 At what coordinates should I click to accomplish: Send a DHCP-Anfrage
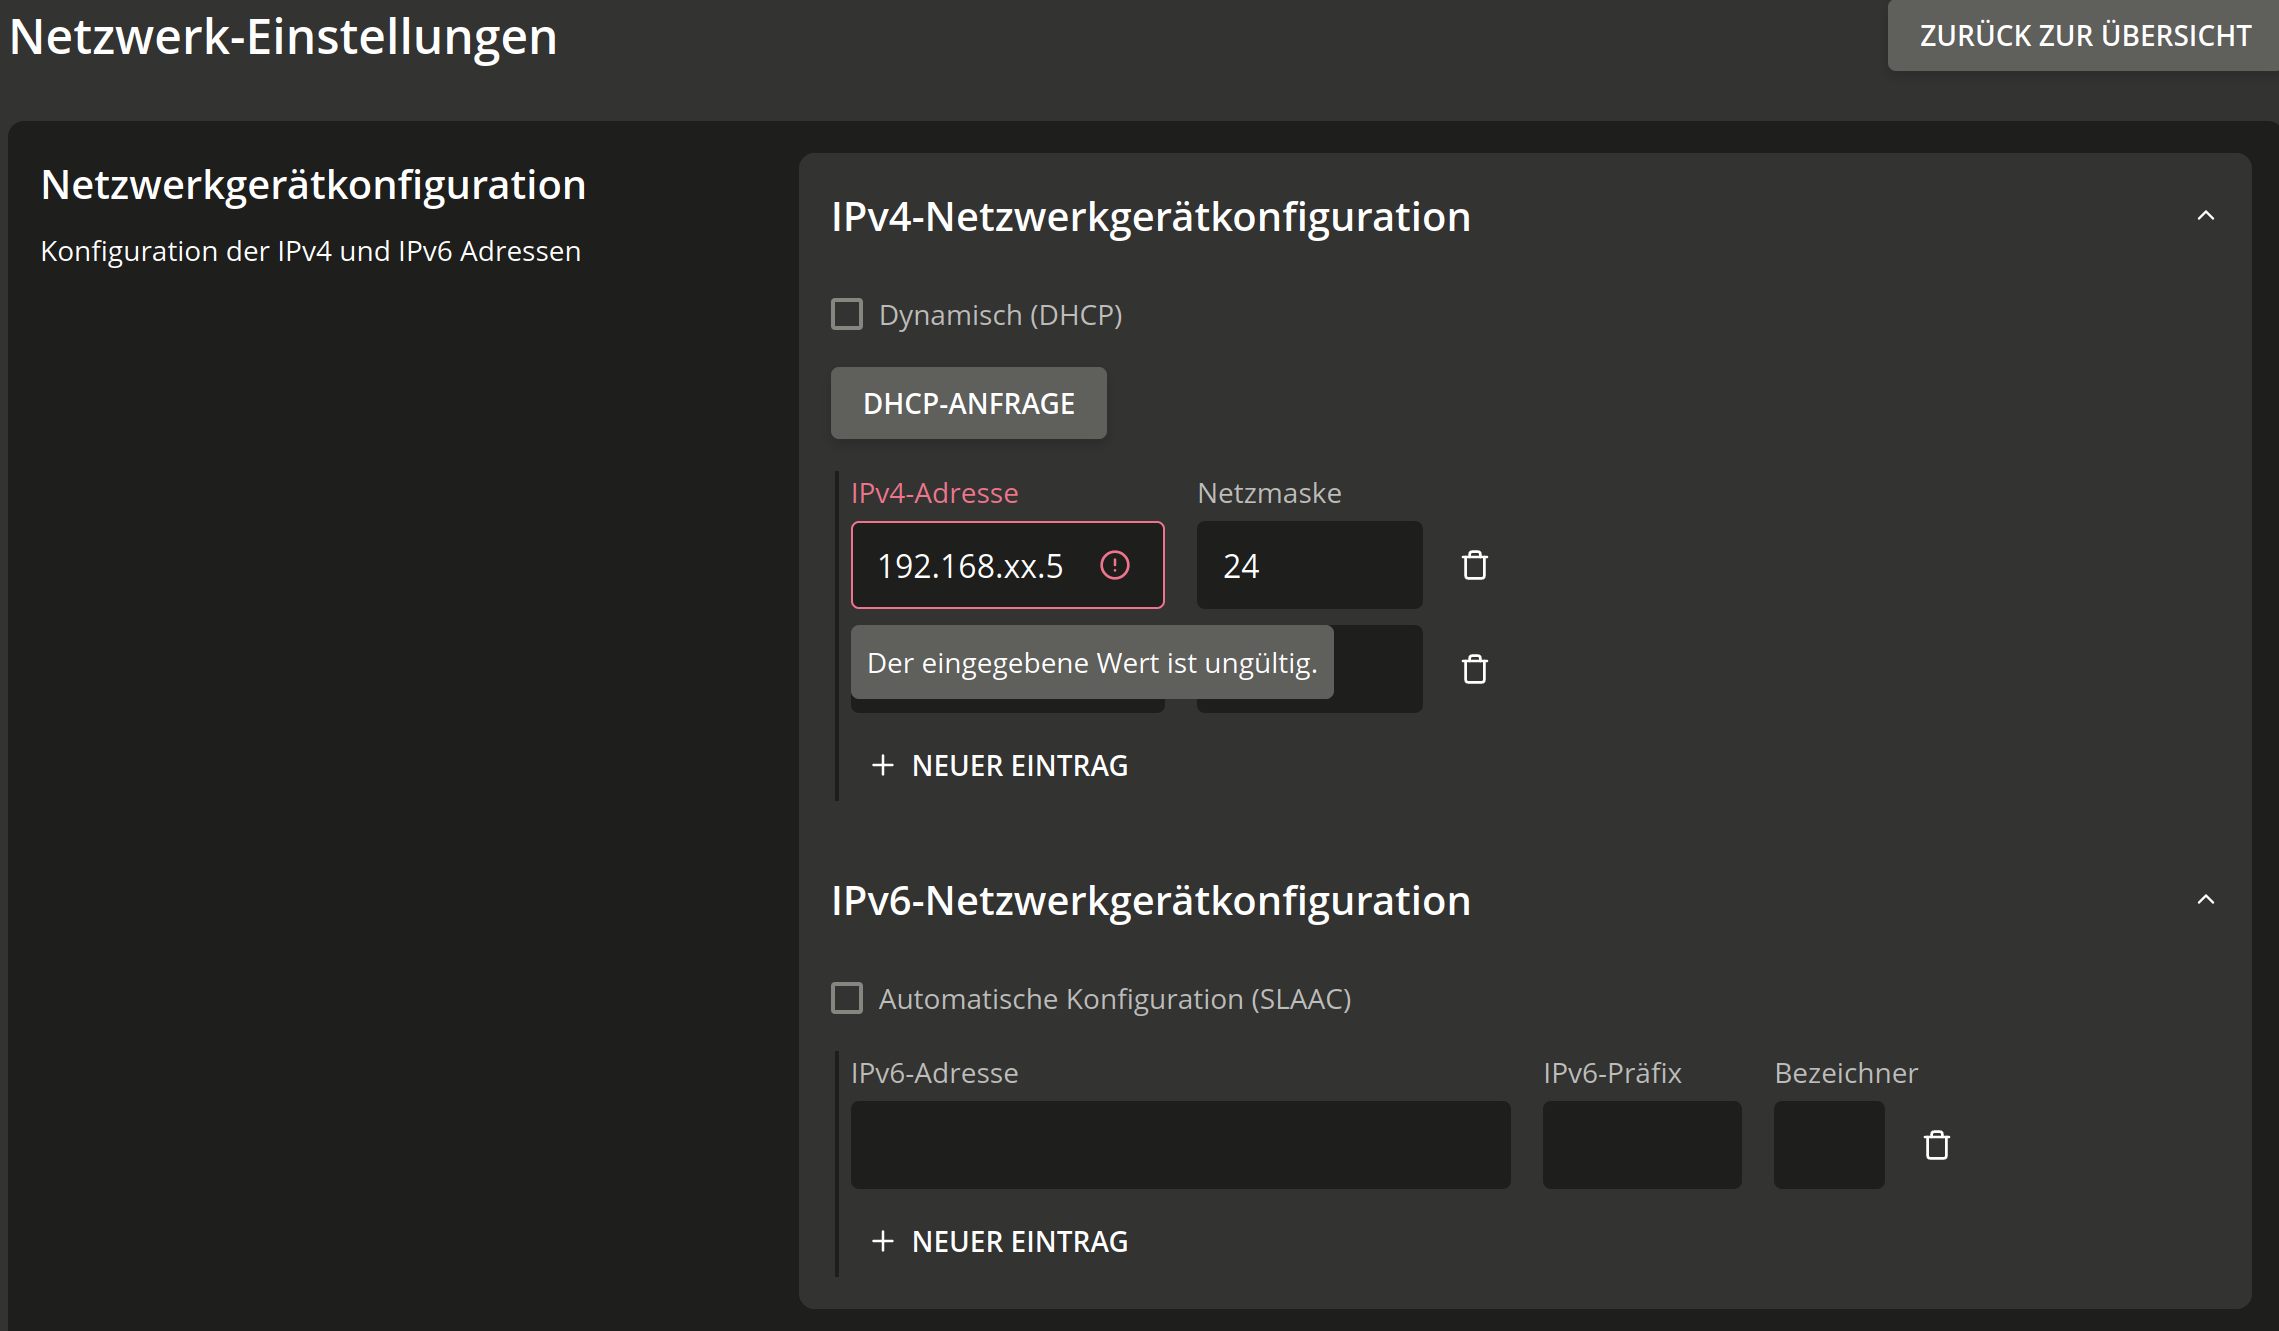click(x=969, y=403)
